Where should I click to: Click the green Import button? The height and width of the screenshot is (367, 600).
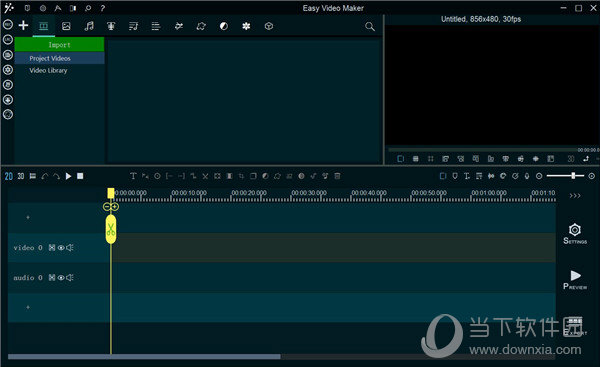59,44
